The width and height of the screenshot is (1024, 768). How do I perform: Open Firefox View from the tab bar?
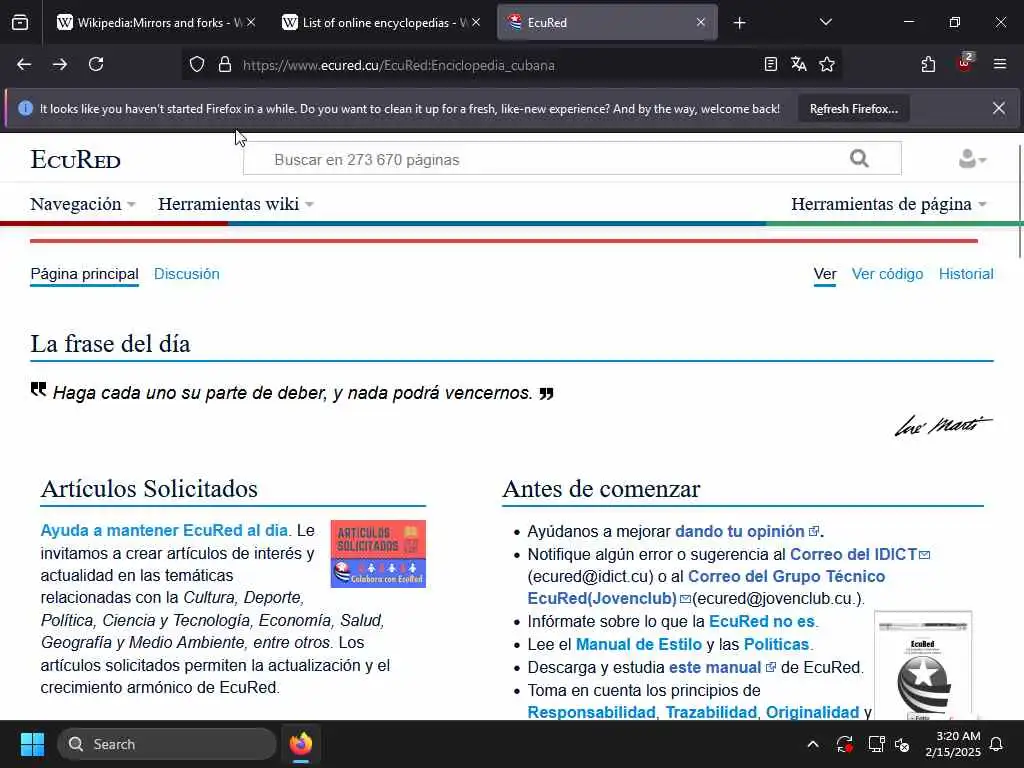(x=20, y=22)
